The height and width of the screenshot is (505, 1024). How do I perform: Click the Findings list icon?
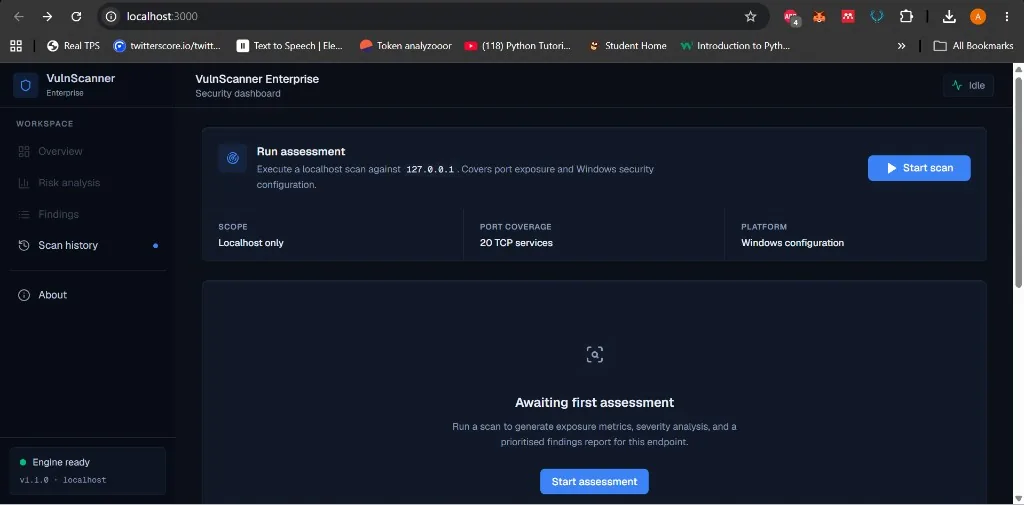click(24, 214)
